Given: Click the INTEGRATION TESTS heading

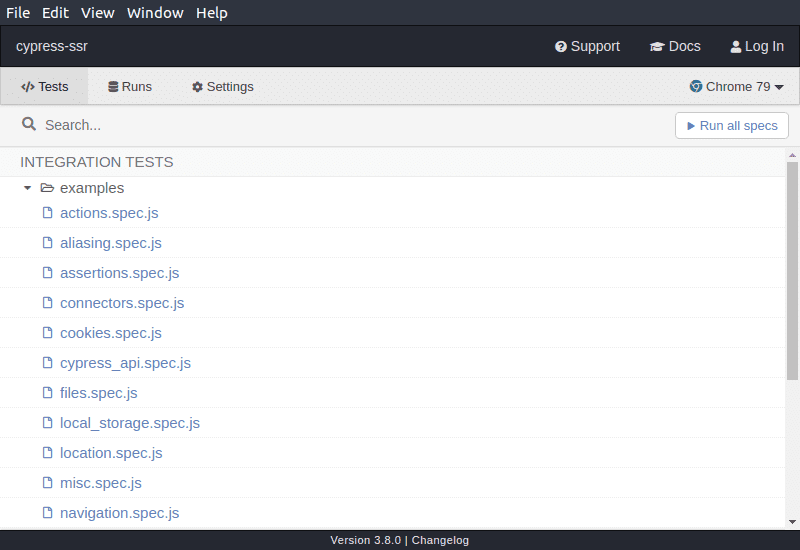Looking at the screenshot, I should (97, 162).
